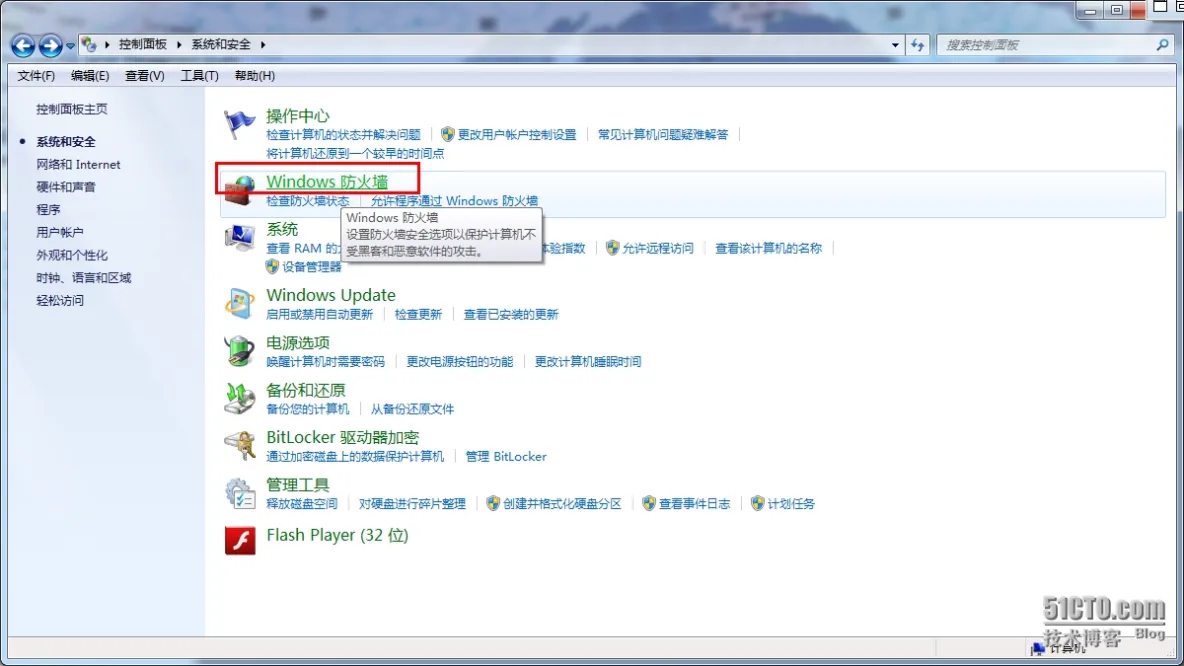
Task: Open the 文件(F) menu
Action: [36, 76]
